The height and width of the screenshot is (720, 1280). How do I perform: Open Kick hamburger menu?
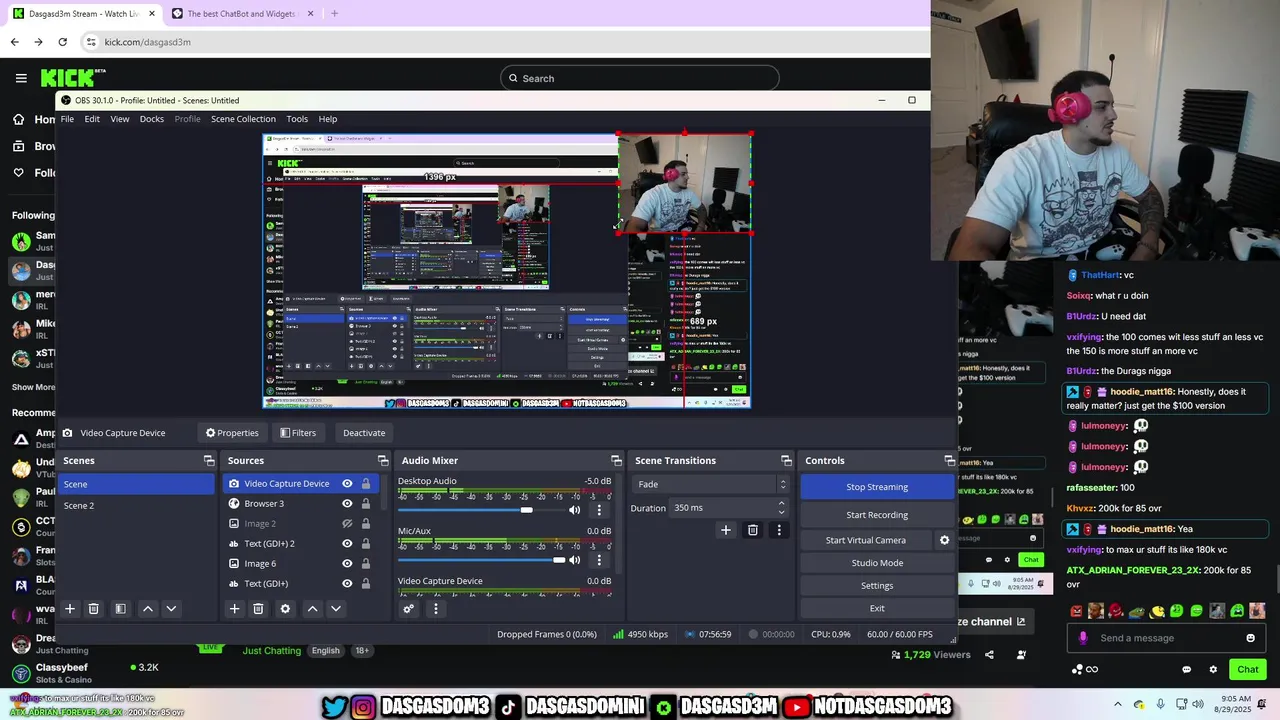tap(21, 78)
